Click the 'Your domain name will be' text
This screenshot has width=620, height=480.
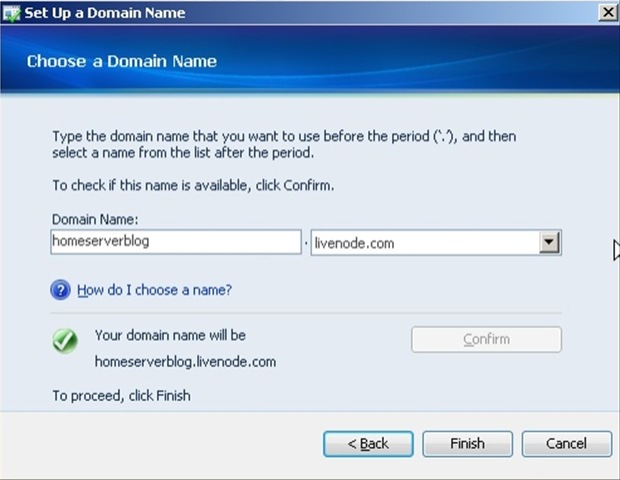(x=170, y=335)
